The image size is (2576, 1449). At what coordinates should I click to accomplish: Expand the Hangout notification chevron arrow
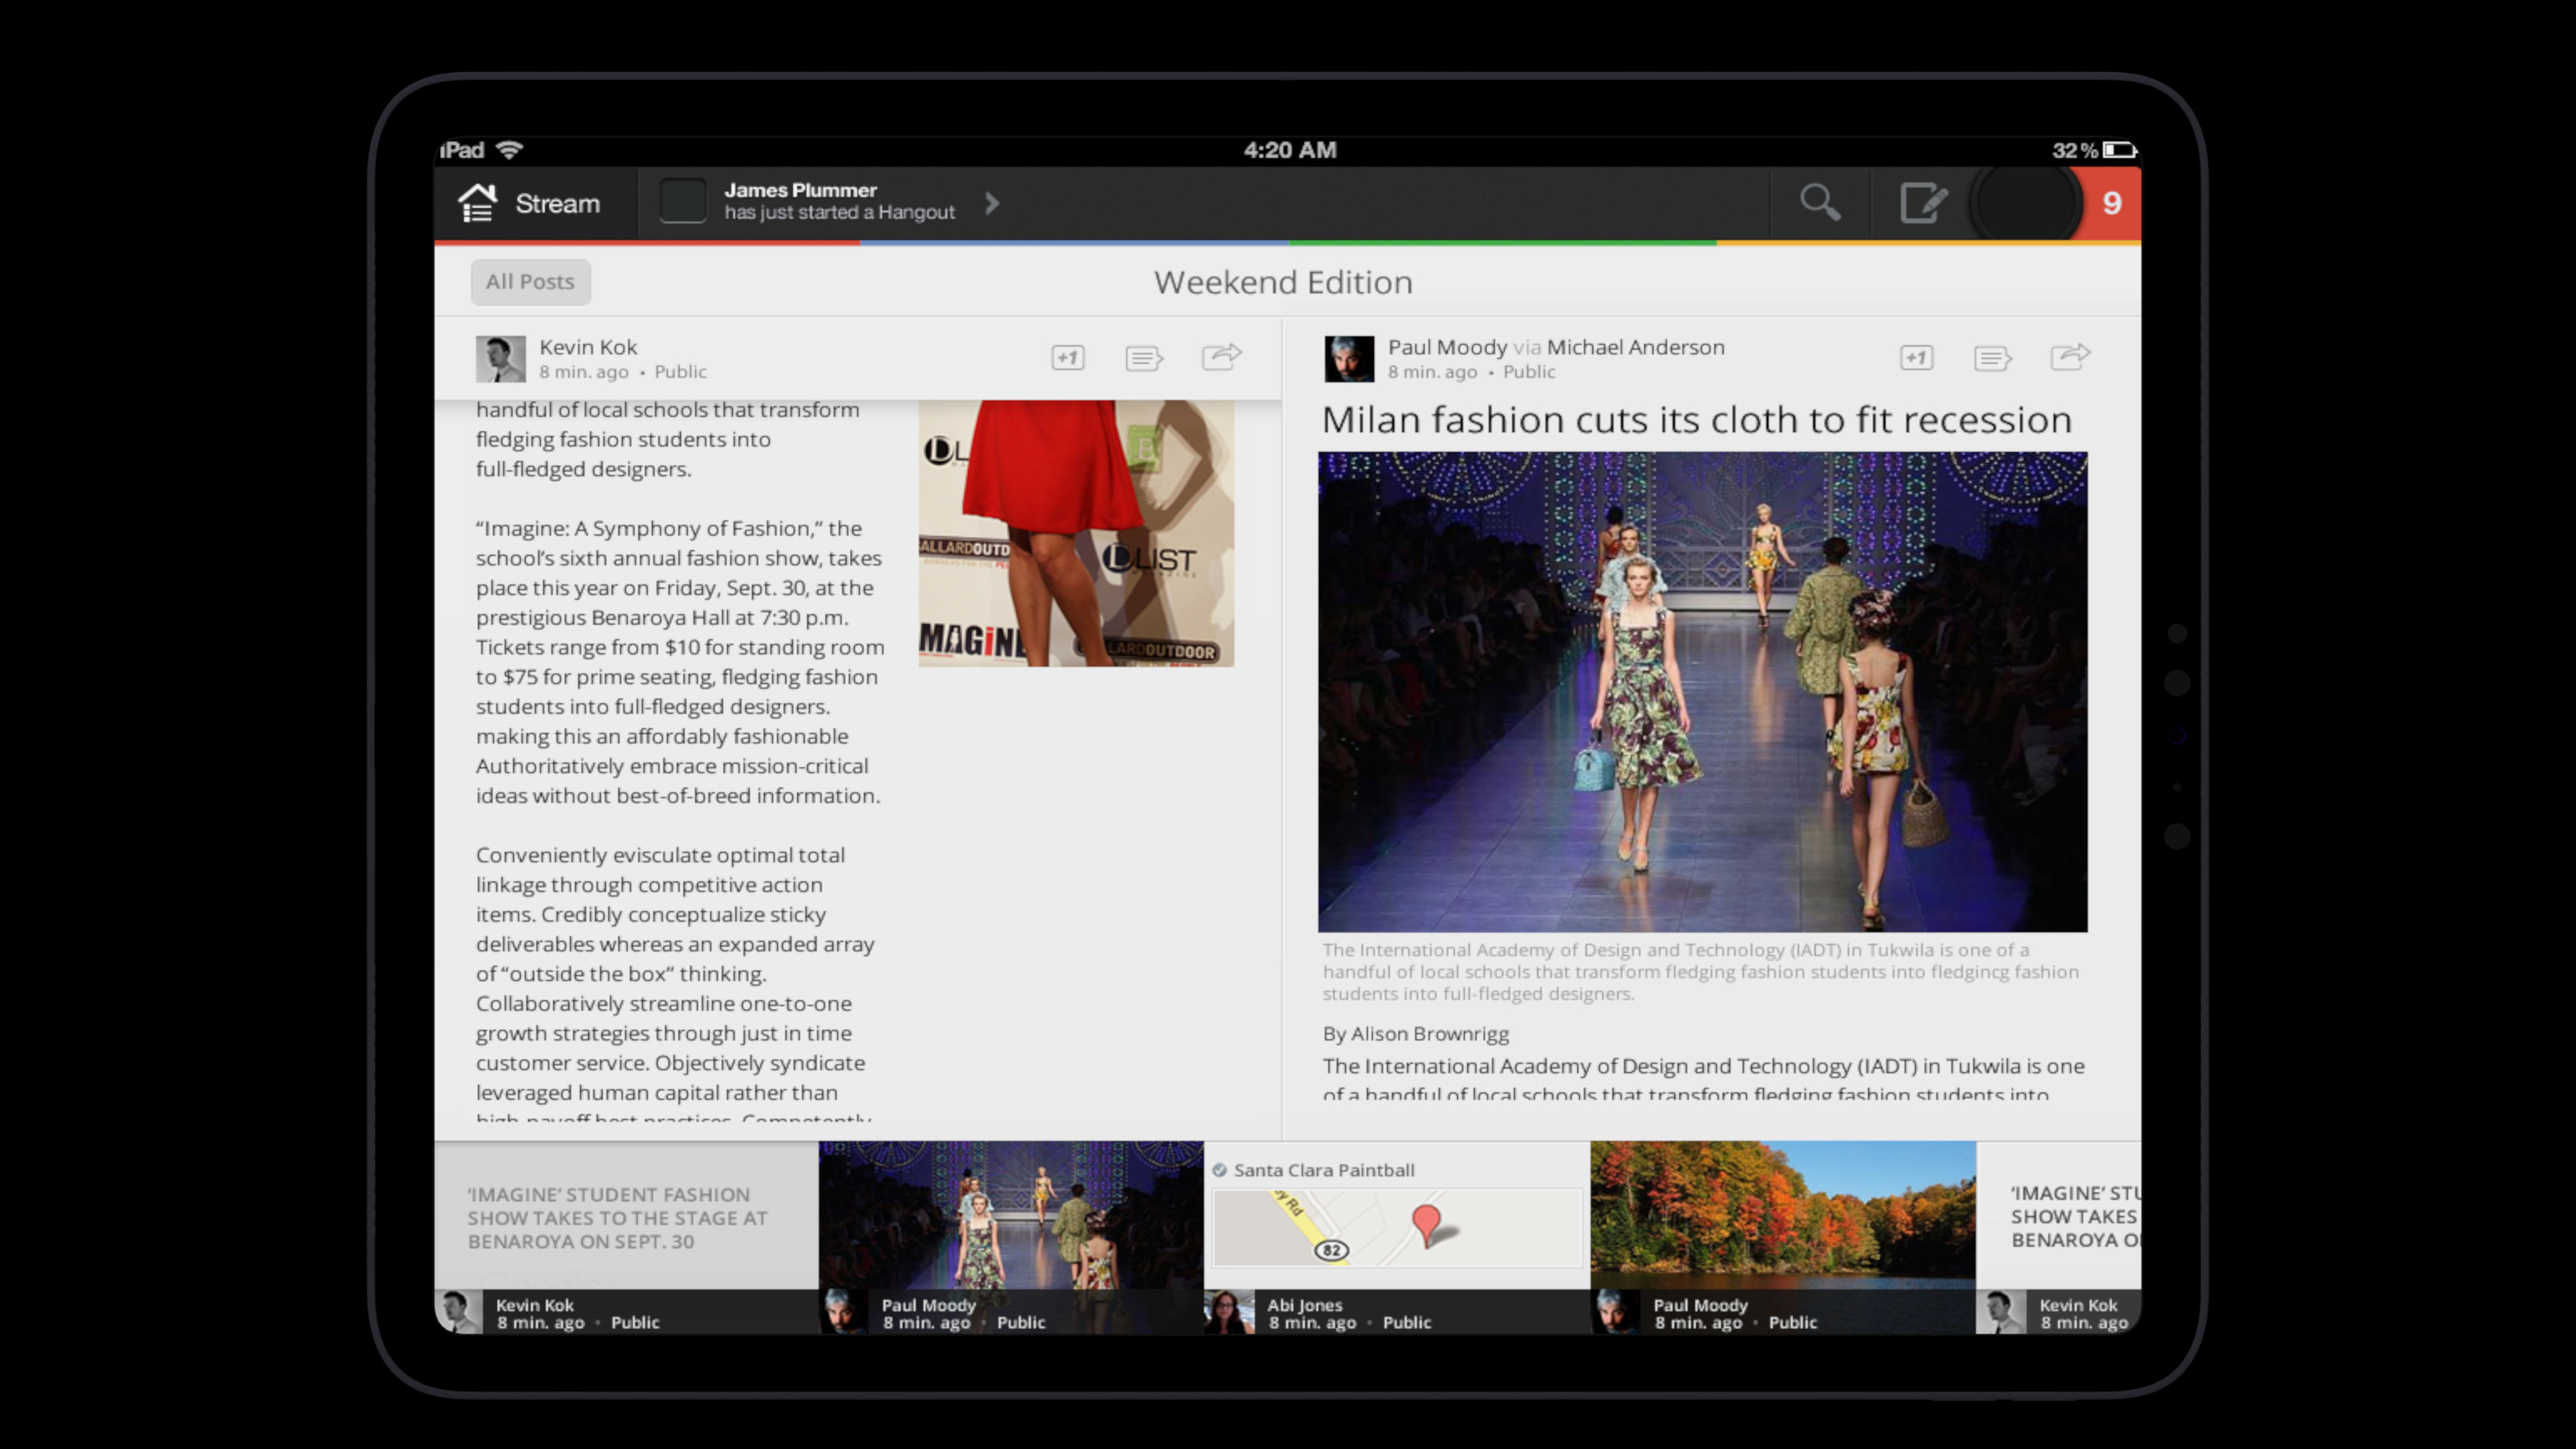pyautogui.click(x=991, y=203)
